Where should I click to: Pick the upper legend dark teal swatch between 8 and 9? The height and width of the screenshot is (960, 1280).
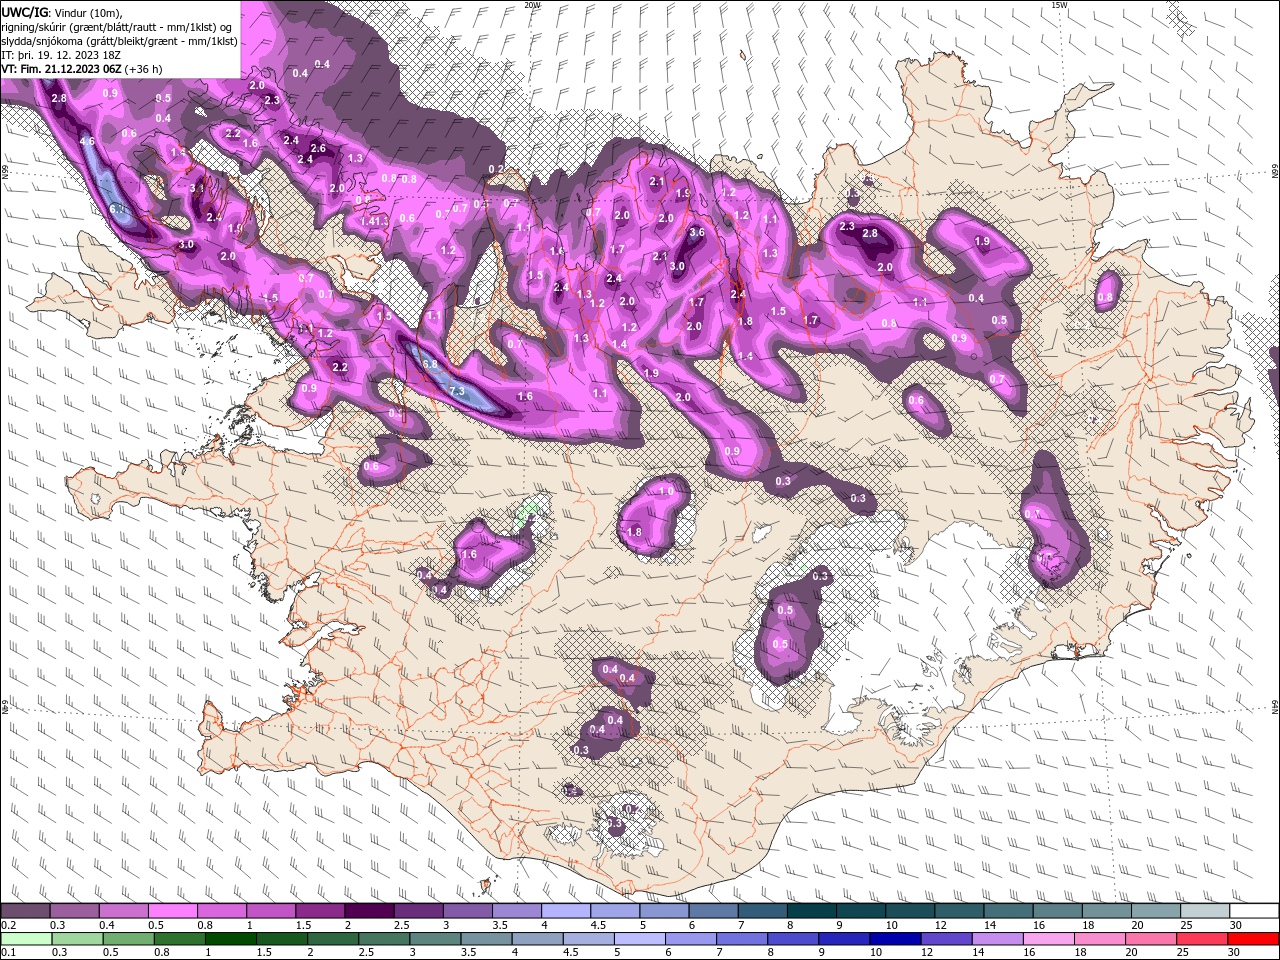click(x=811, y=911)
